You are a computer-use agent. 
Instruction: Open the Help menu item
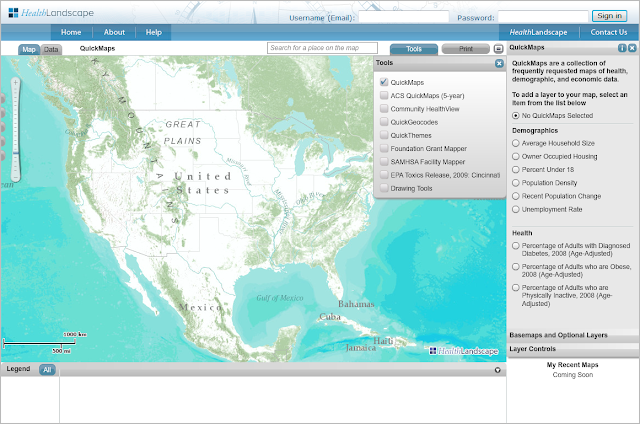click(x=153, y=32)
